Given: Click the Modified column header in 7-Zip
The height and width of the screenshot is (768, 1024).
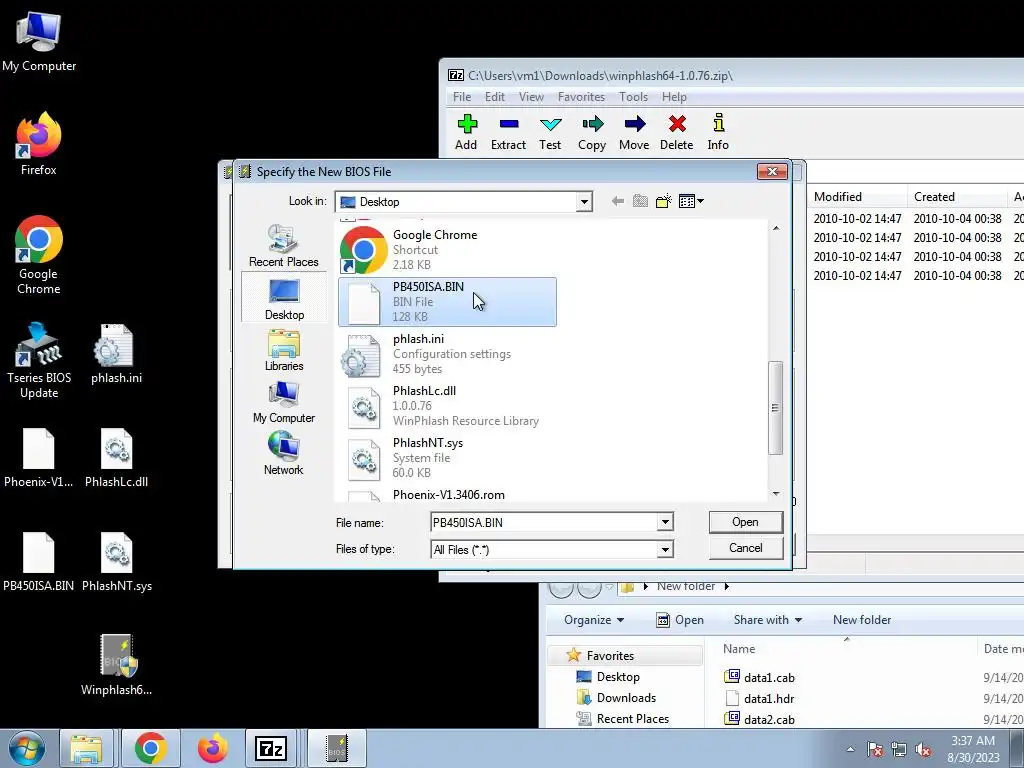Looking at the screenshot, I should coord(857,197).
